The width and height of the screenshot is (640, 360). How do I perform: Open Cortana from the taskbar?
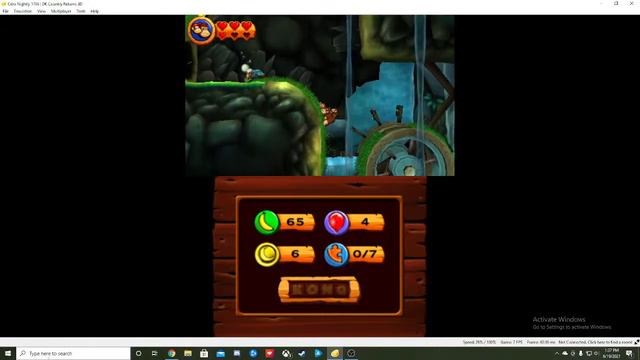tap(138, 353)
